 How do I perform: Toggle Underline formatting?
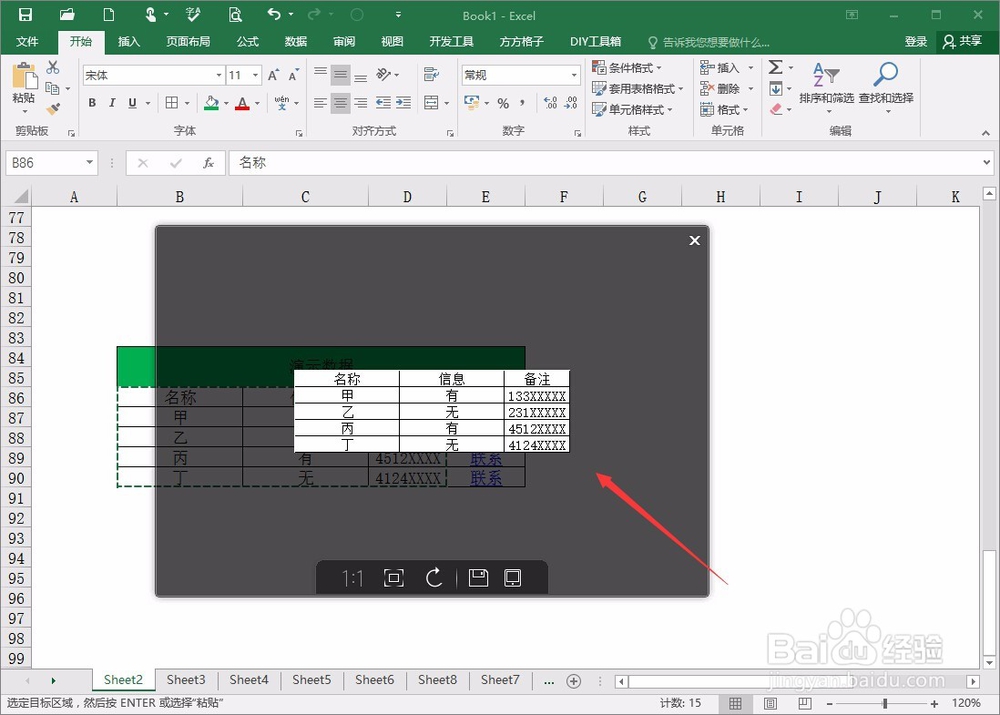pyautogui.click(x=132, y=103)
